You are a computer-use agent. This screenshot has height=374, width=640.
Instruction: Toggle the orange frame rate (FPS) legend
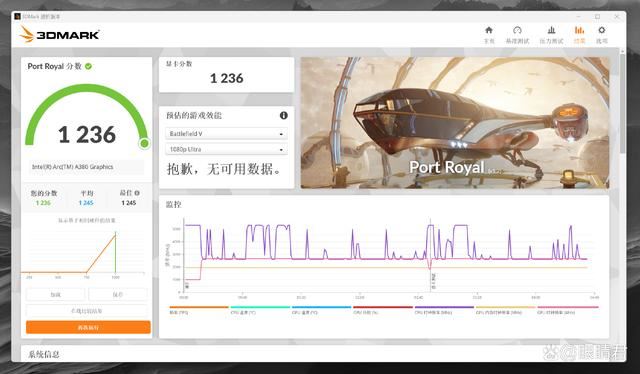click(x=198, y=310)
